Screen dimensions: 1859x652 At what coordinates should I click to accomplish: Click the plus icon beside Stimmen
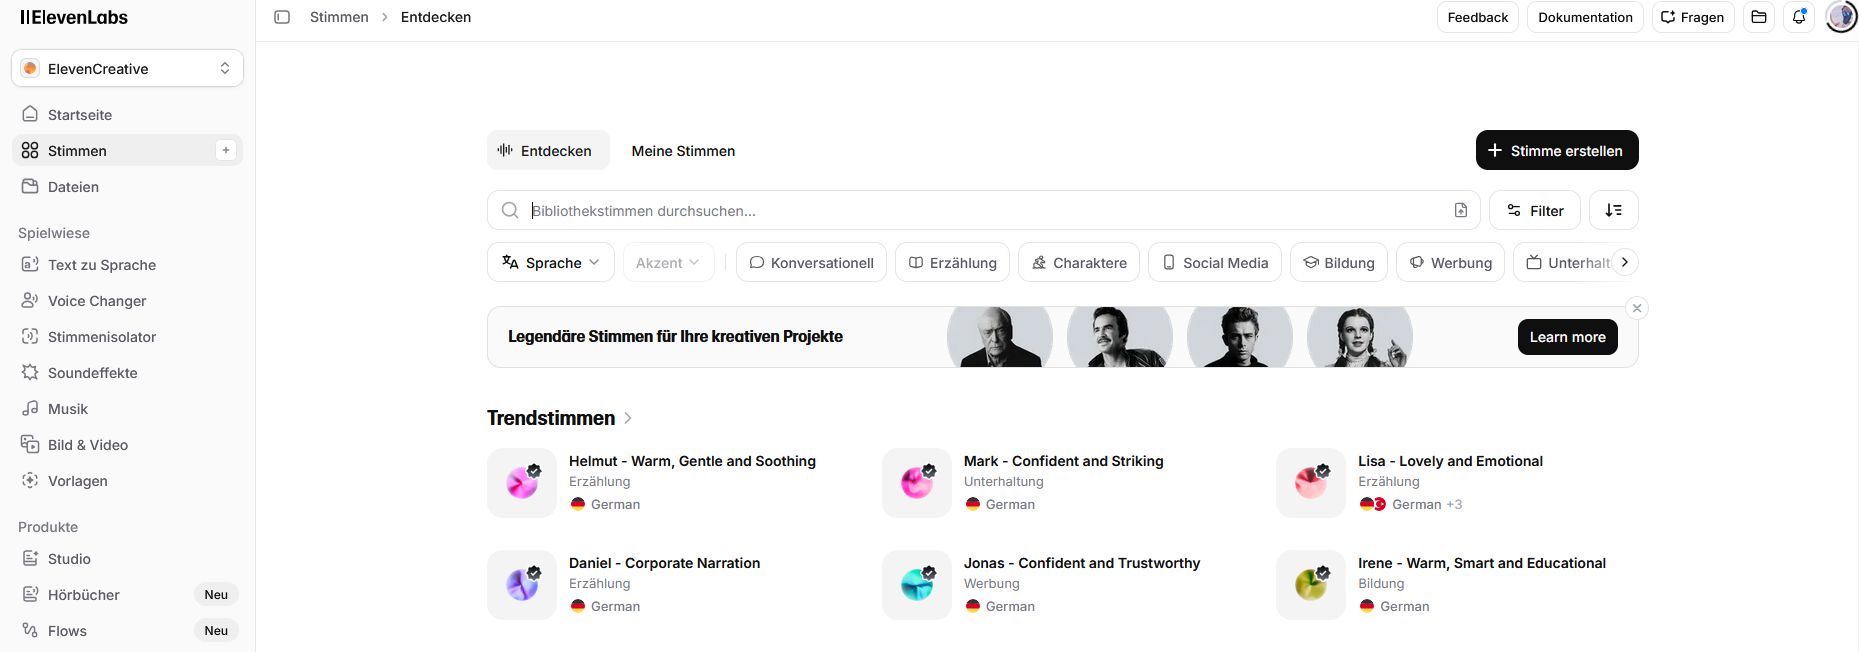coord(226,151)
